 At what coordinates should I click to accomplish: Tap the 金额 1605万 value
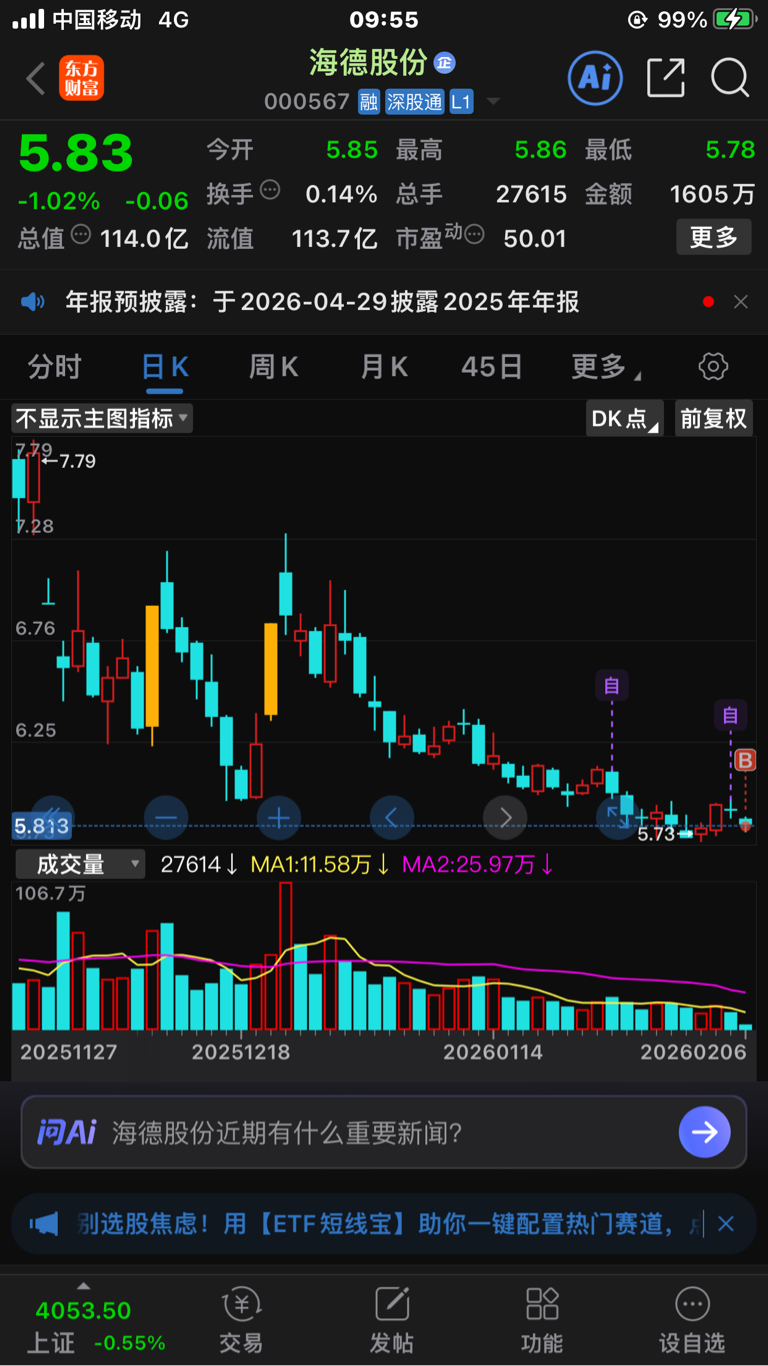(x=712, y=194)
